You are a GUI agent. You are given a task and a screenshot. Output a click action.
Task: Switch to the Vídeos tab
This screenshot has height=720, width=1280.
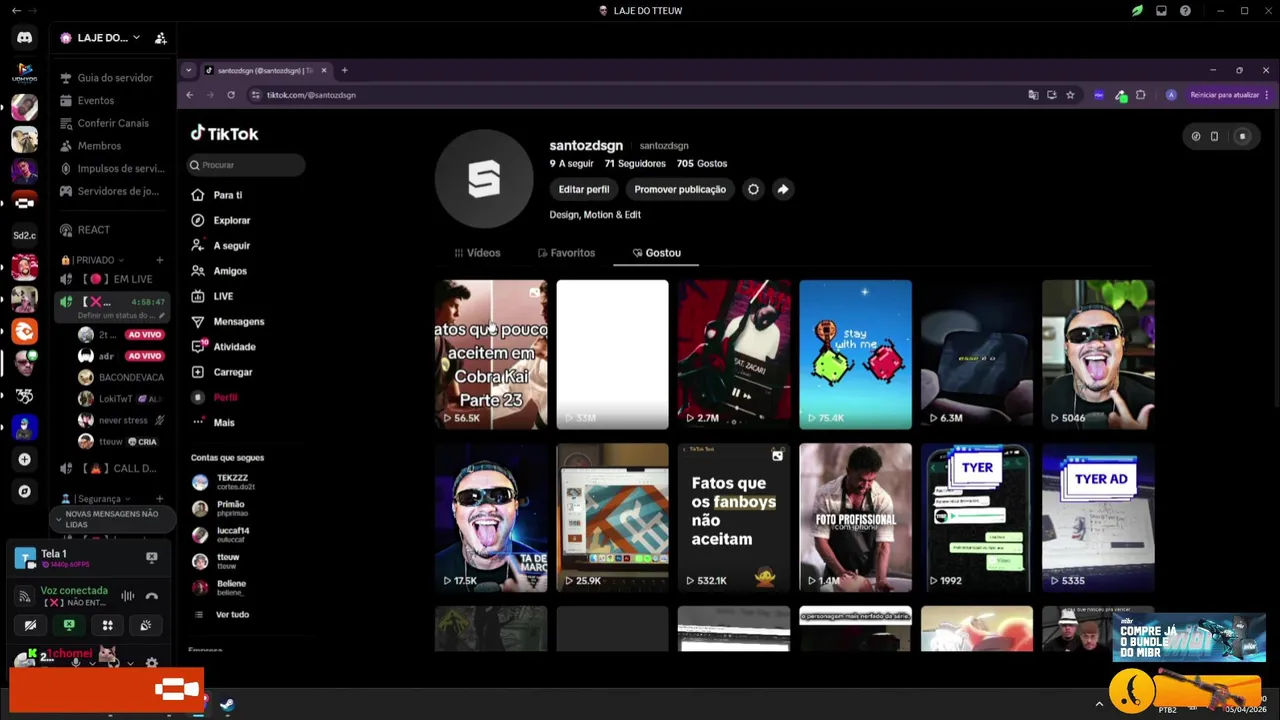coord(477,253)
